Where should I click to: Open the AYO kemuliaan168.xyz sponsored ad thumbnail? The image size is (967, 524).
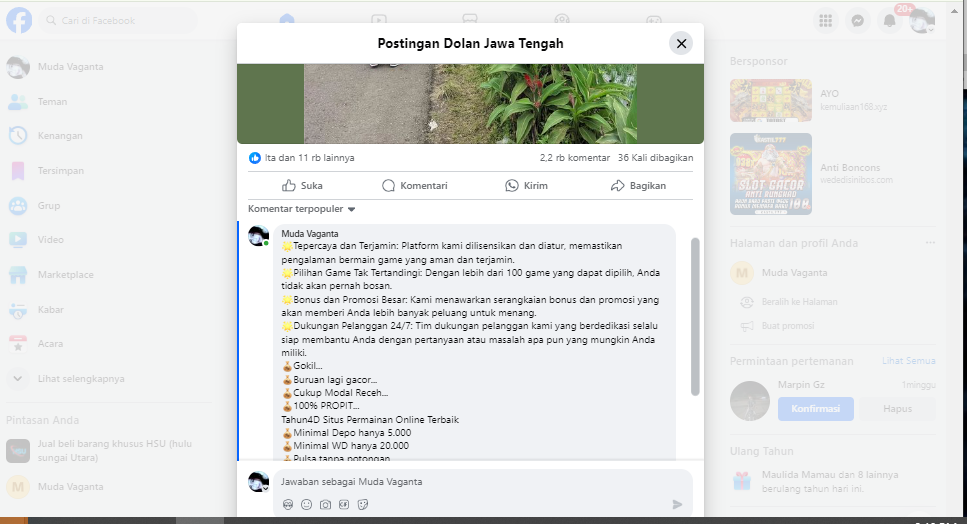[771, 100]
